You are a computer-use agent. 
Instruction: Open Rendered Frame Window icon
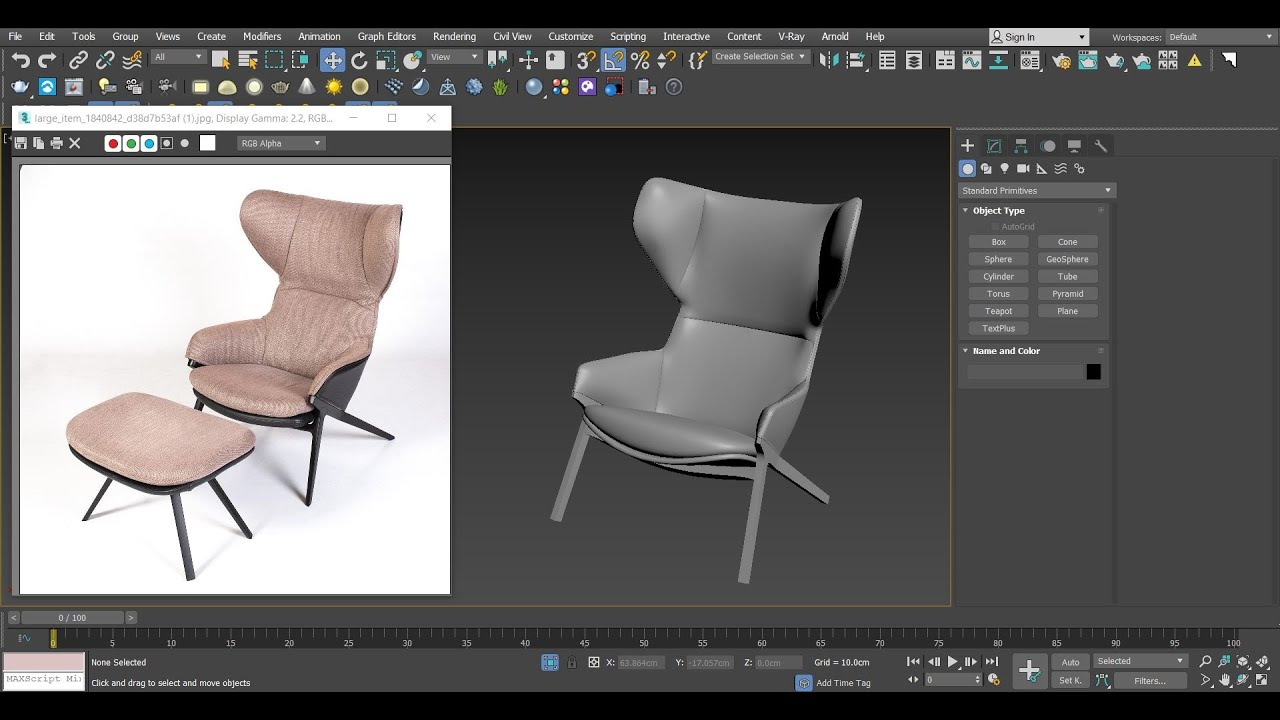(1088, 60)
